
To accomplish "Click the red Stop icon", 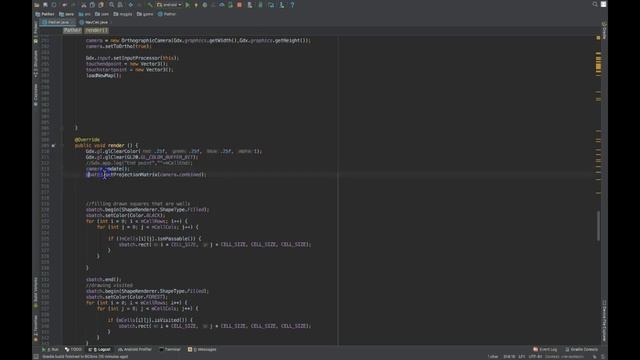I will pos(240,5).
